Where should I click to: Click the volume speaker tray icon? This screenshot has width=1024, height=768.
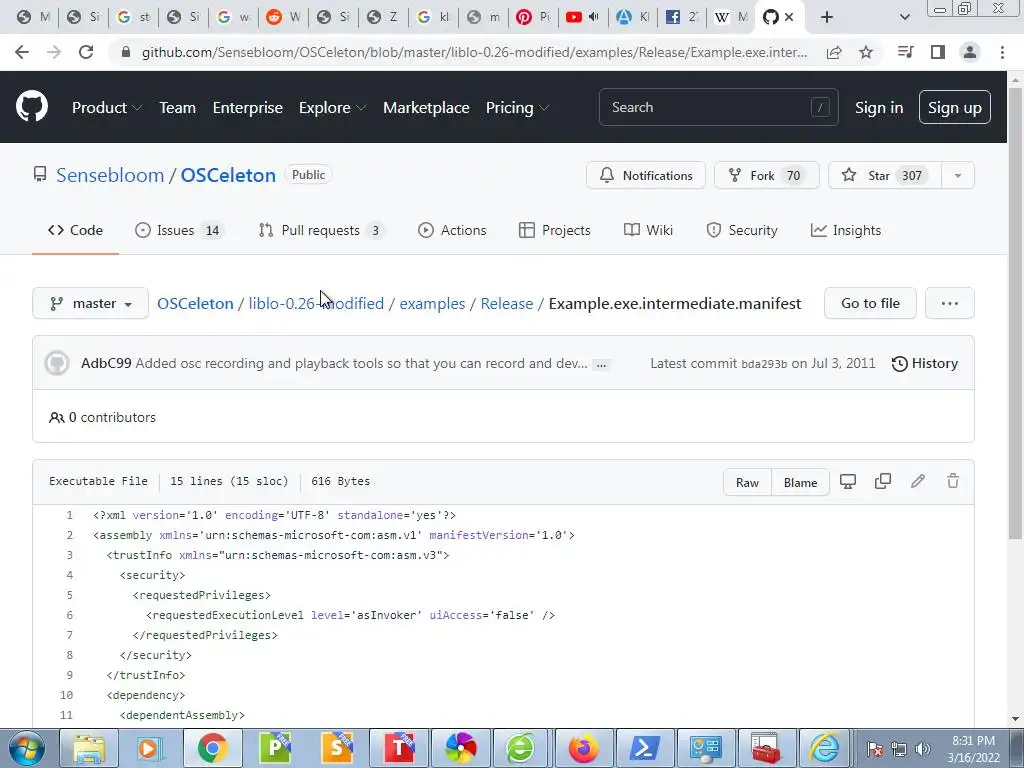(922, 749)
